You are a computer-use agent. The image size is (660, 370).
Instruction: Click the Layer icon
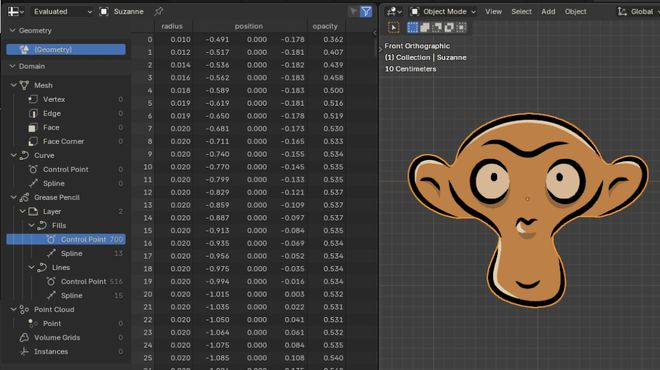pos(33,211)
